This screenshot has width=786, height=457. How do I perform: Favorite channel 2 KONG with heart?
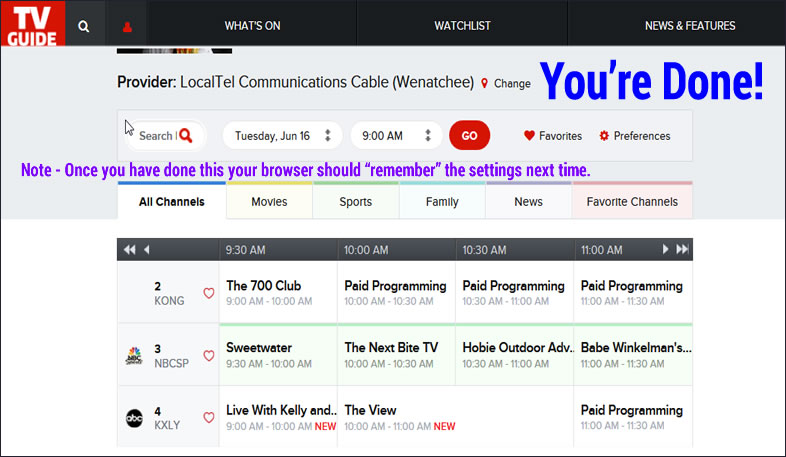(x=209, y=293)
